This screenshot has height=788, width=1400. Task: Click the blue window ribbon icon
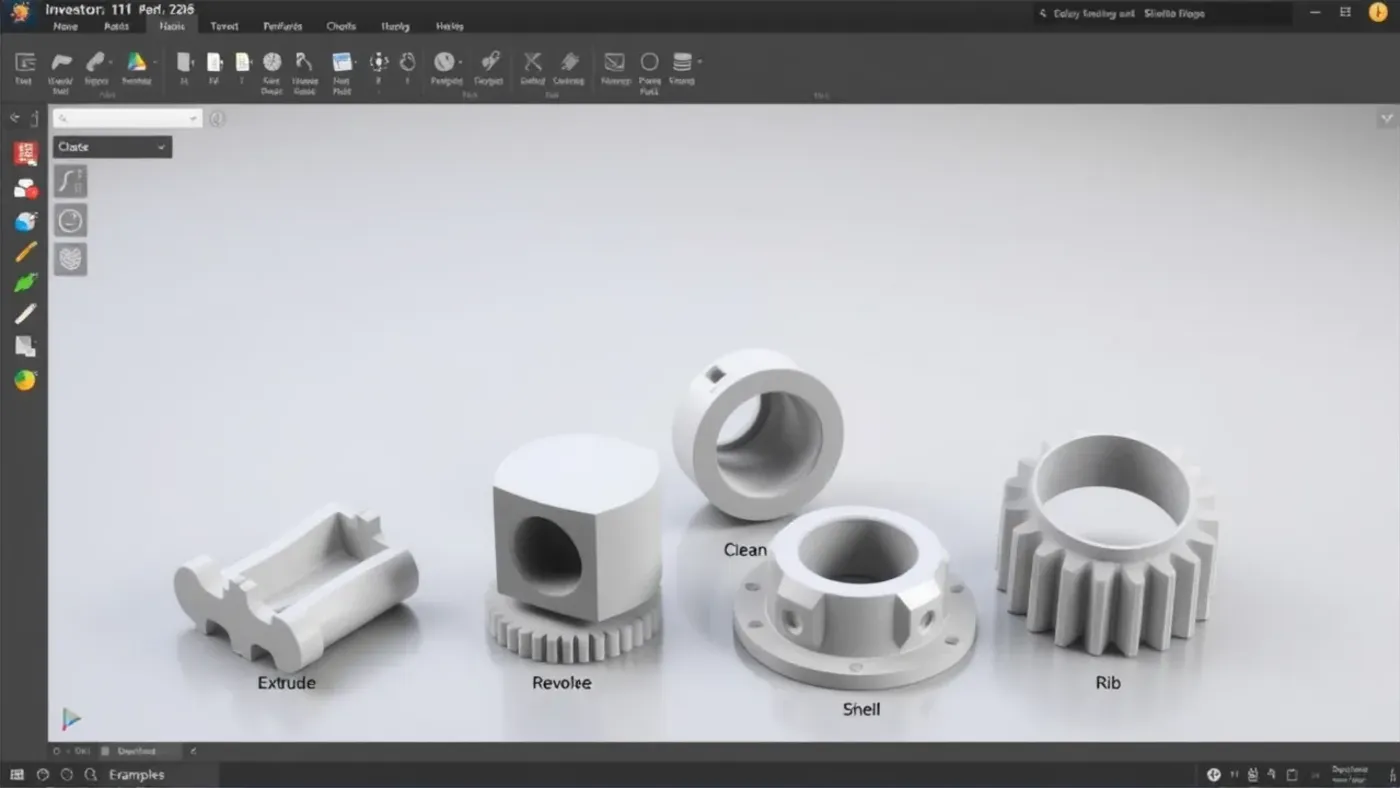pyautogui.click(x=342, y=62)
